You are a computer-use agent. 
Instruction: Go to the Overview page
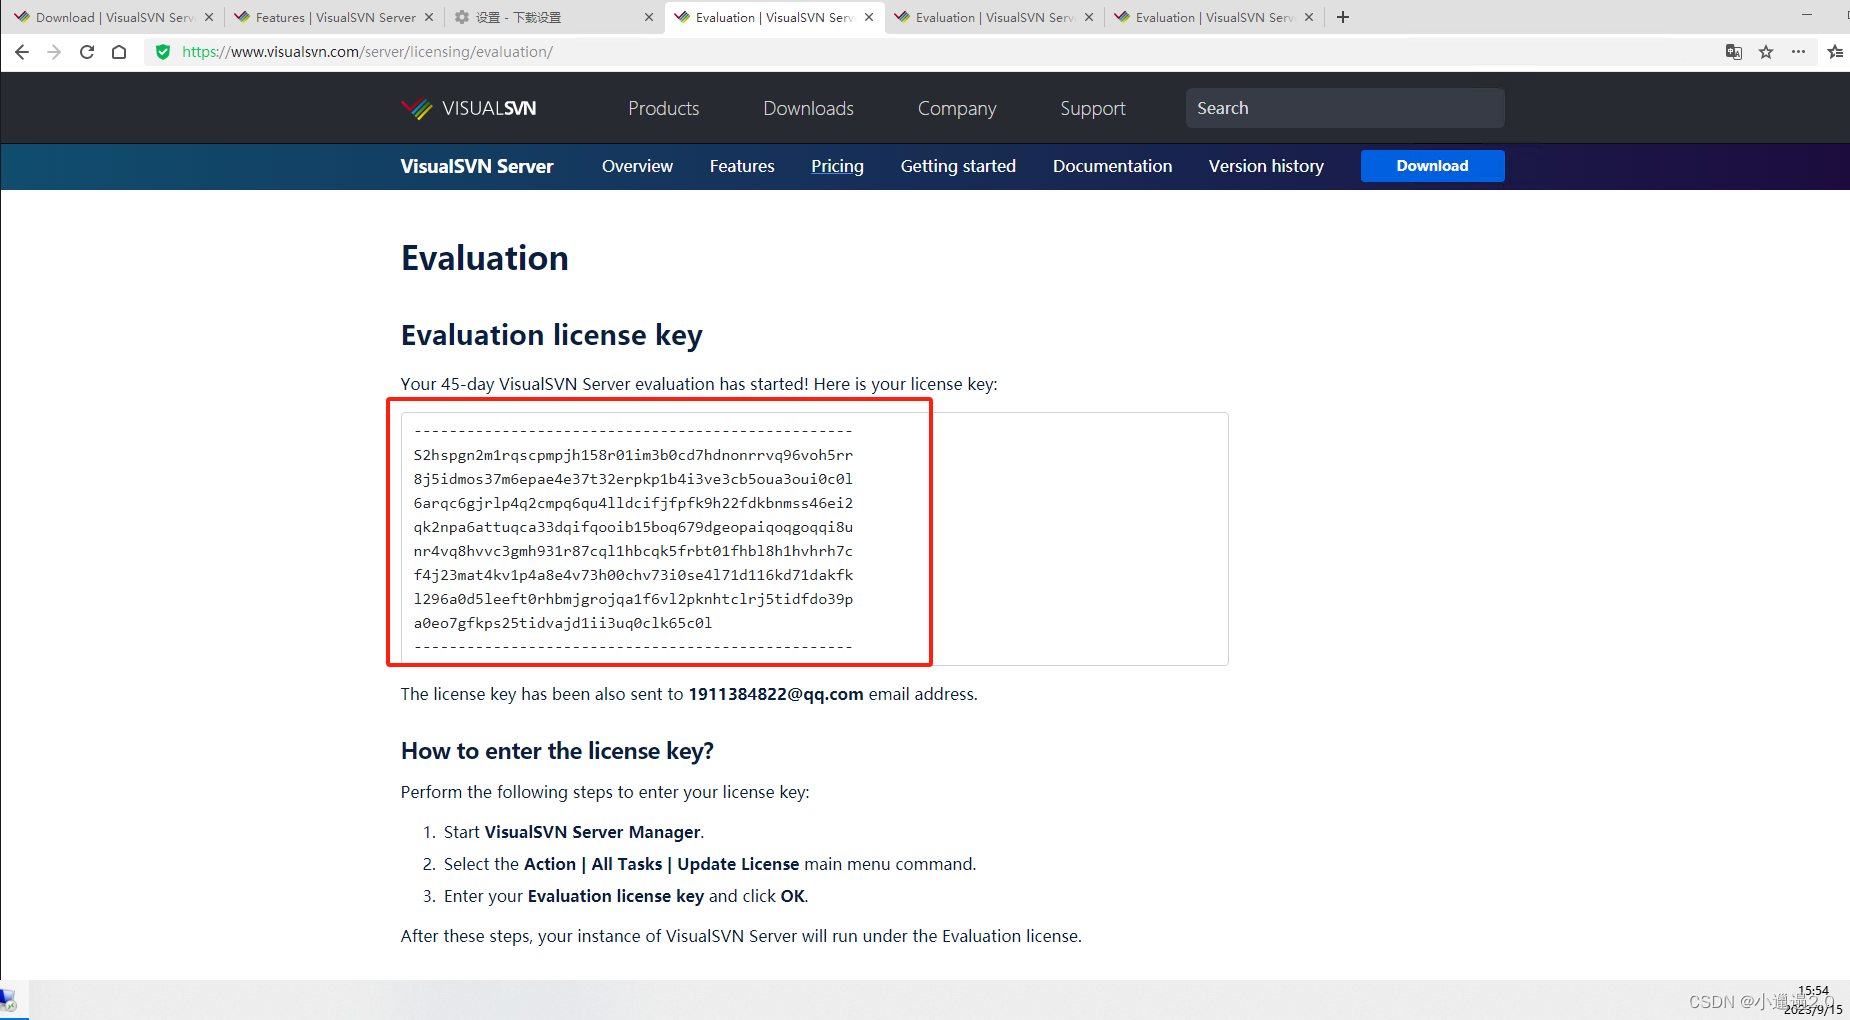[x=637, y=166]
